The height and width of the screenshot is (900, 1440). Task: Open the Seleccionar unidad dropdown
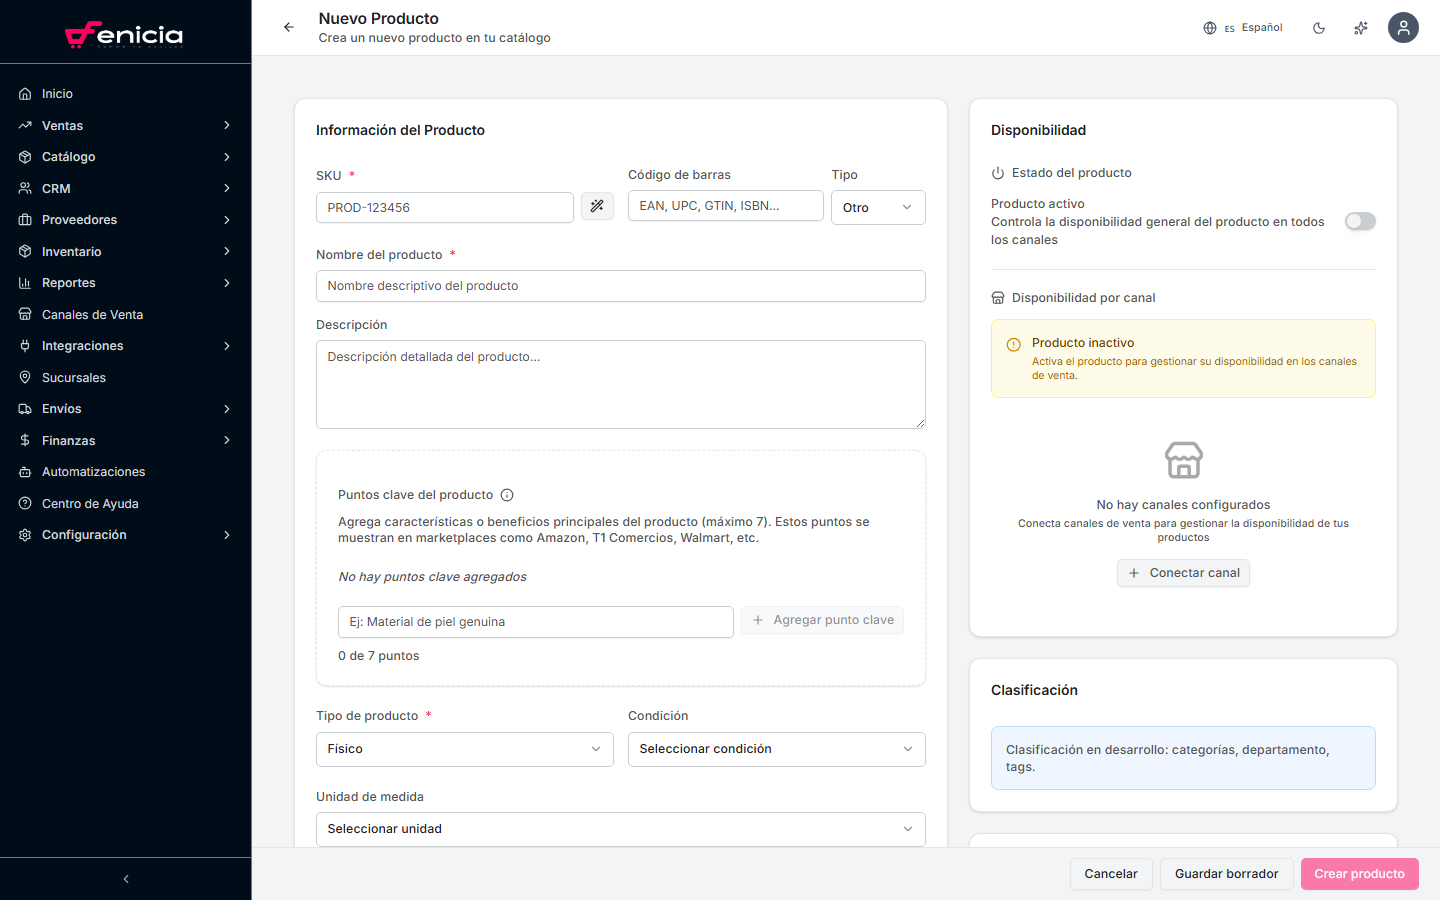[x=620, y=829]
